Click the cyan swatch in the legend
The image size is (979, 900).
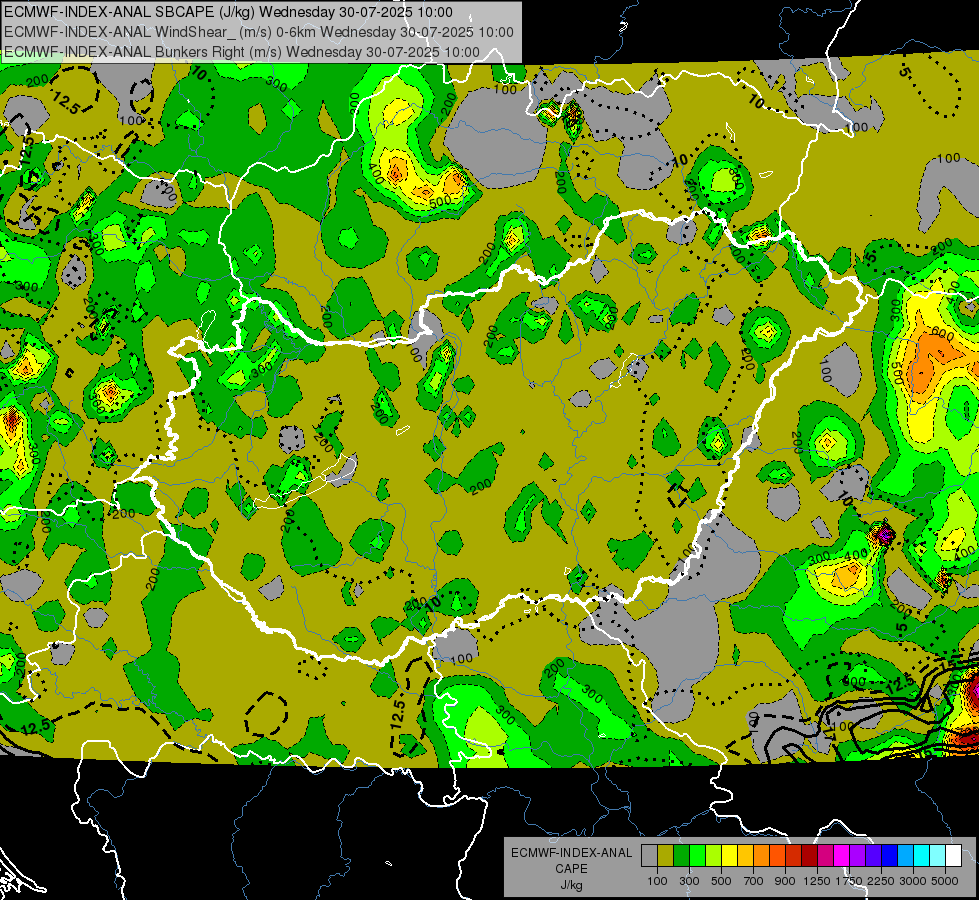point(922,856)
